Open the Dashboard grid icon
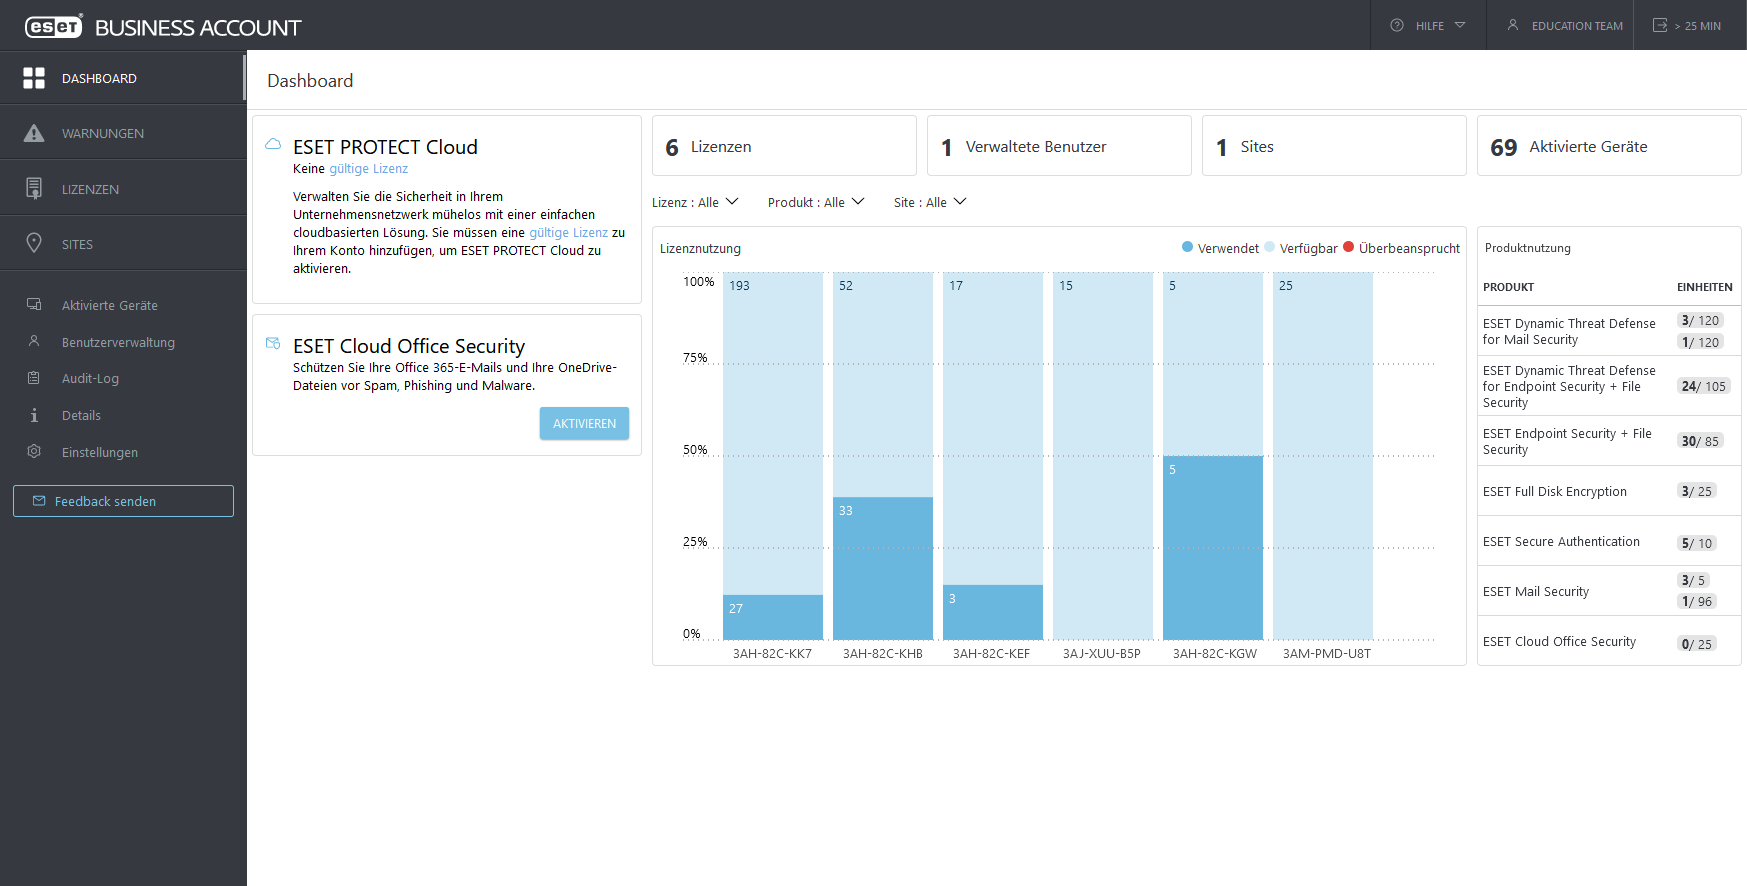Viewport: 1747px width, 886px height. (x=34, y=78)
